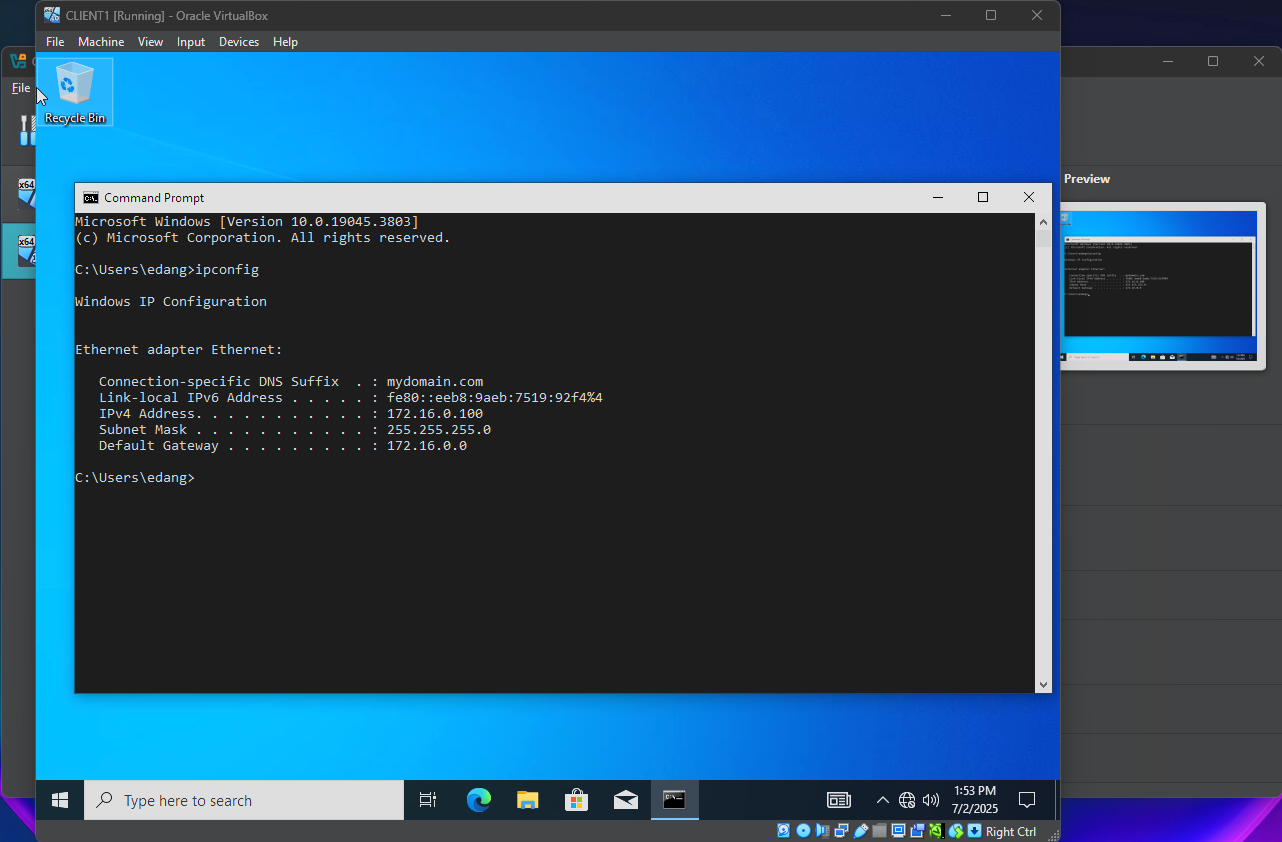Click the display settings indicator icon
Viewport: 1282px width, 842px height.
click(x=899, y=831)
